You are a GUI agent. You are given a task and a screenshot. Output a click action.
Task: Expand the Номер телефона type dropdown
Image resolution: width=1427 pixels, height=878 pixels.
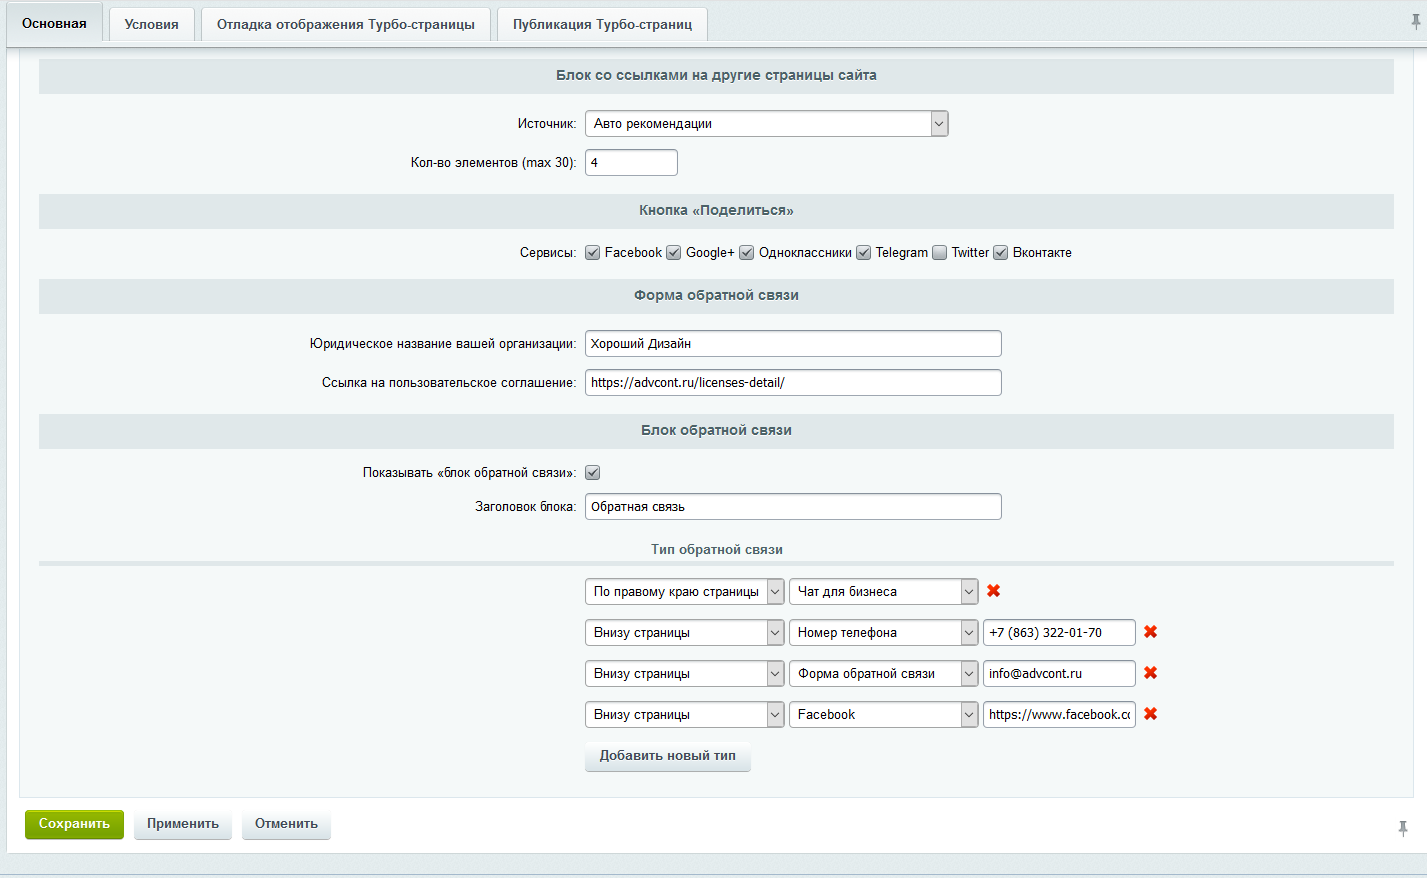point(883,633)
